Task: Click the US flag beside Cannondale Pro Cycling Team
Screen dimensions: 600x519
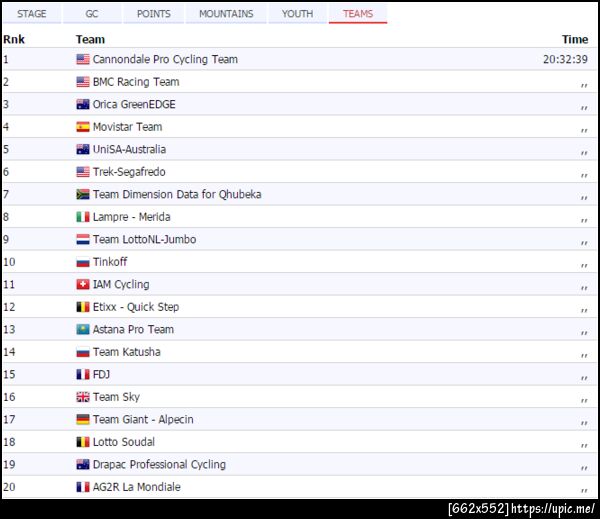Action: tap(83, 59)
